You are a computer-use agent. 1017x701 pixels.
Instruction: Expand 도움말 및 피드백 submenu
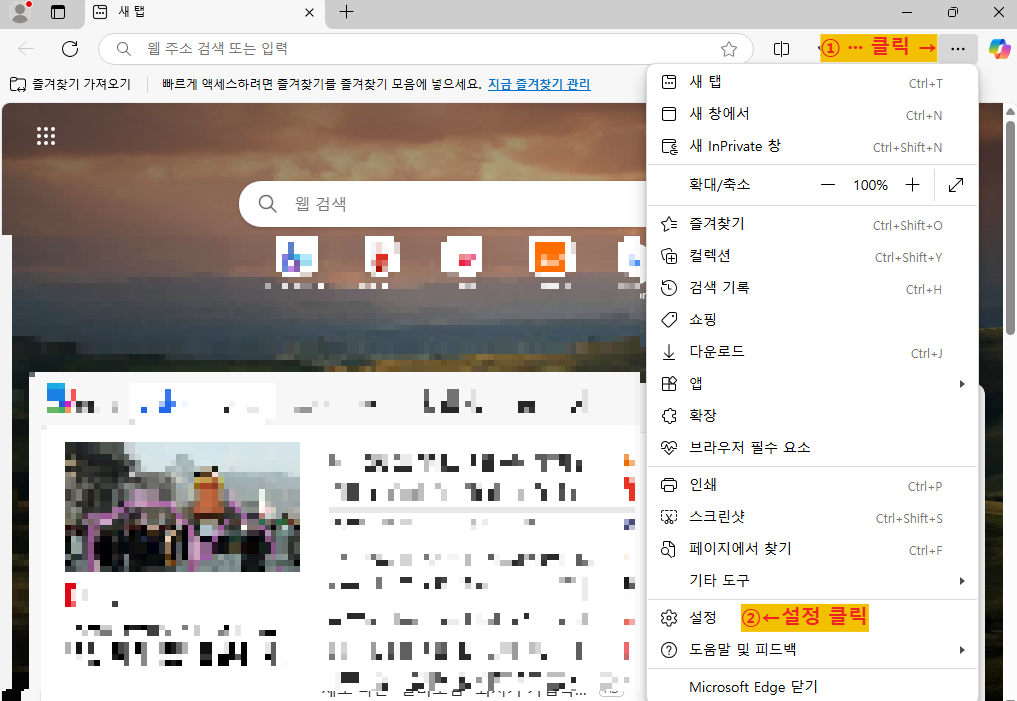pos(812,650)
